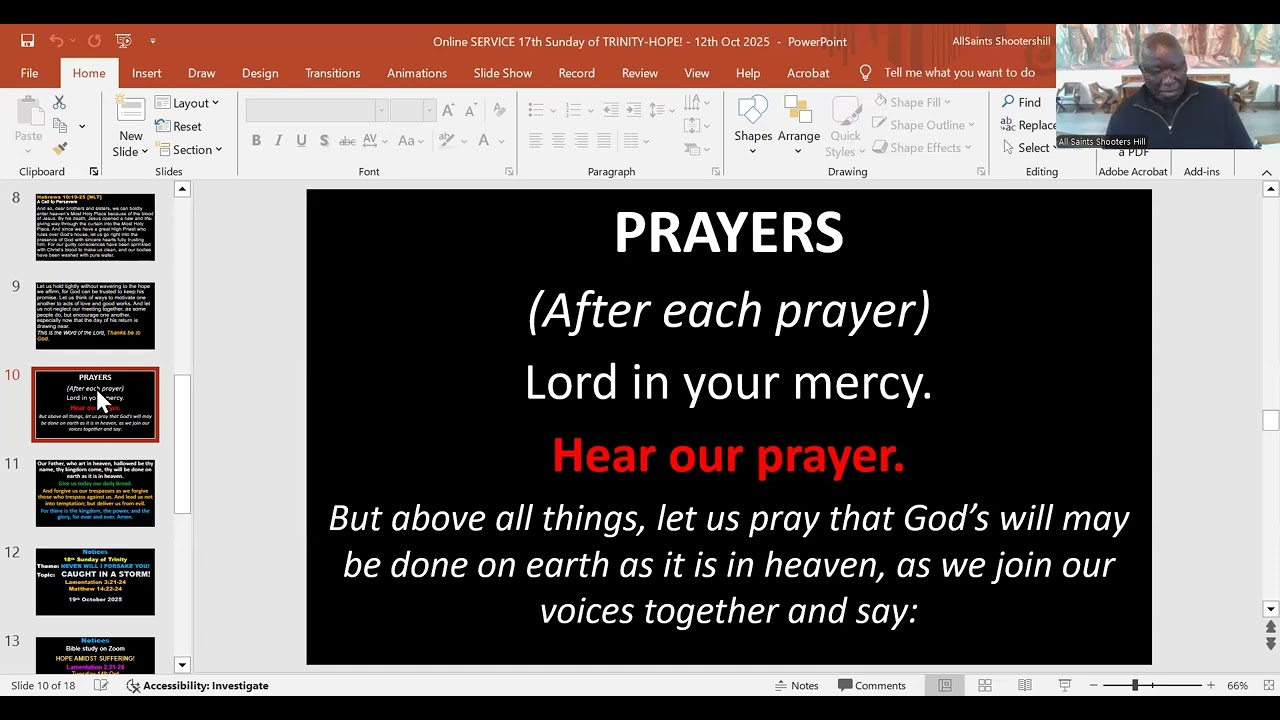1280x720 pixels.
Task: Switch to Reading View icon
Action: 1025,685
